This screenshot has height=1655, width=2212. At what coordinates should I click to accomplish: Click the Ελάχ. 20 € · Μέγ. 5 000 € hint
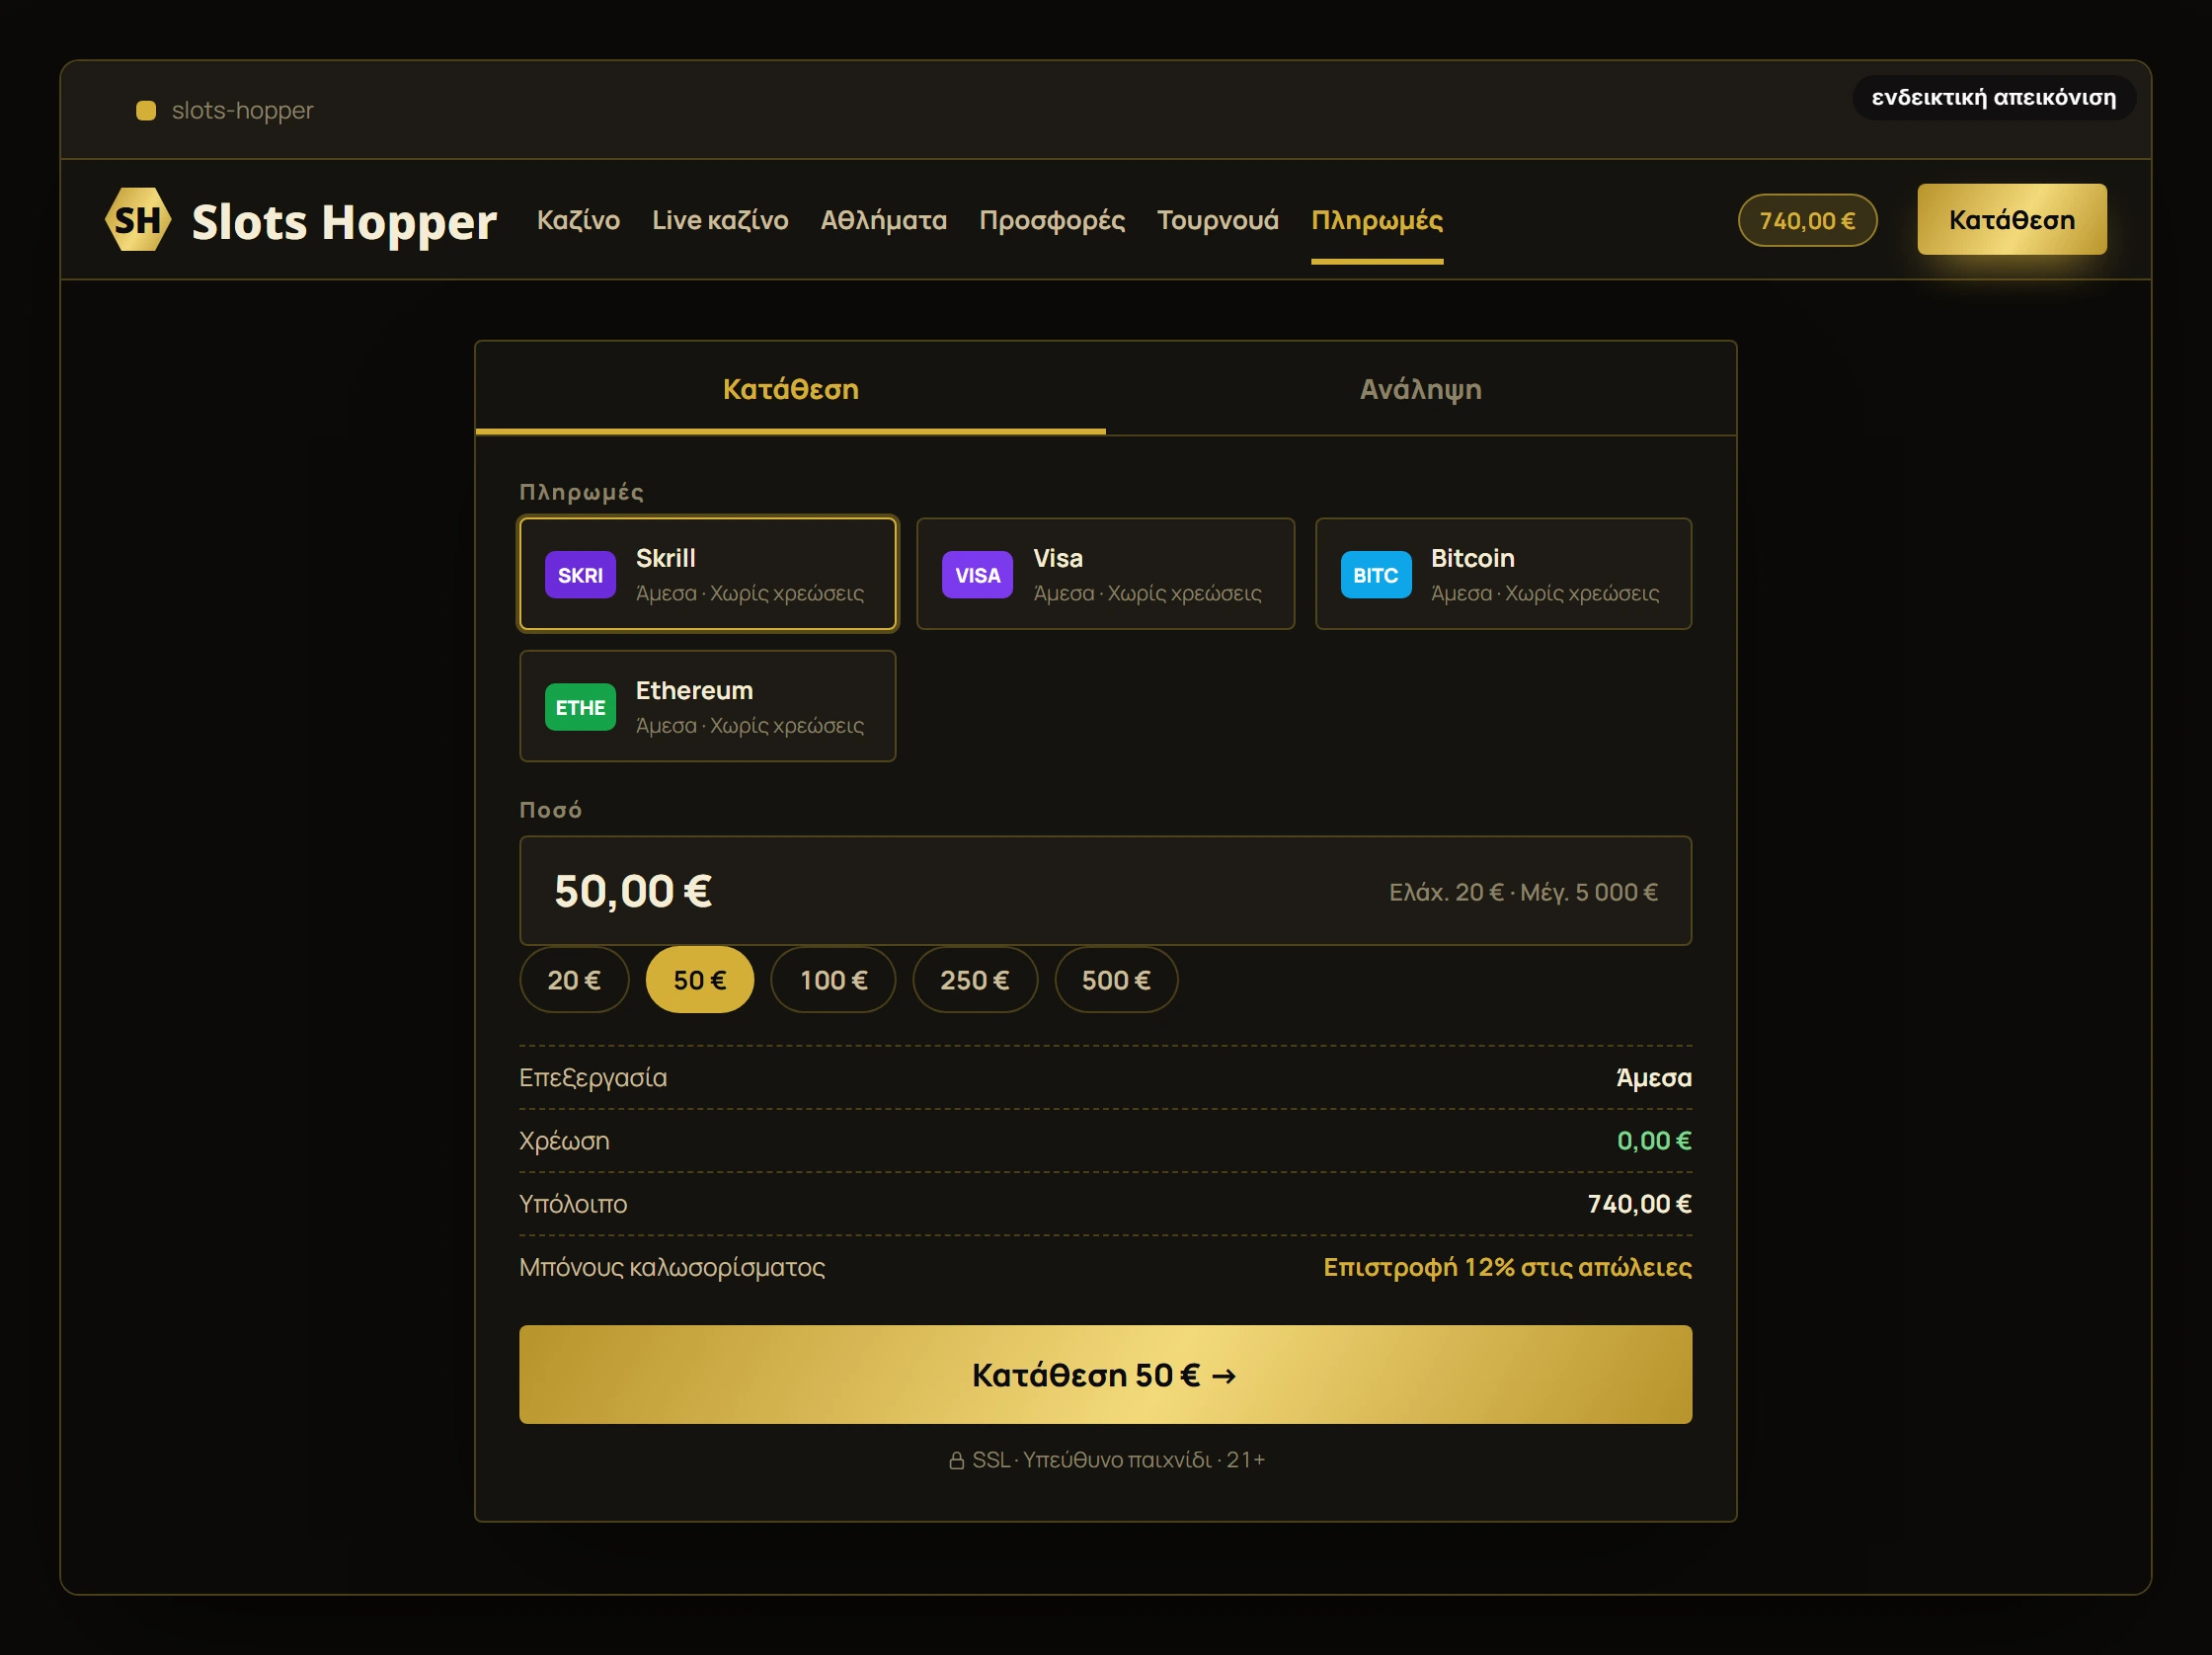point(1523,892)
